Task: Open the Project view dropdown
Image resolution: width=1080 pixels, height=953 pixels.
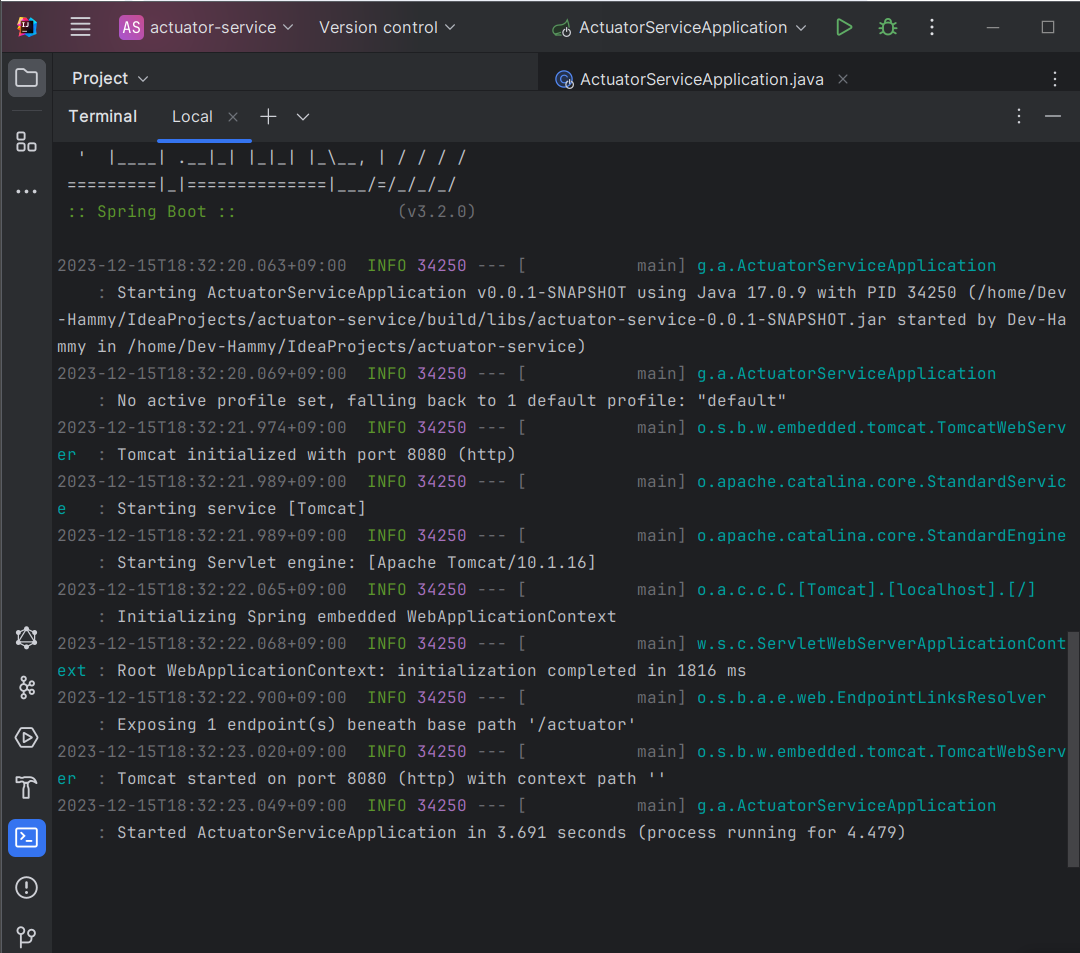Action: tap(109, 78)
